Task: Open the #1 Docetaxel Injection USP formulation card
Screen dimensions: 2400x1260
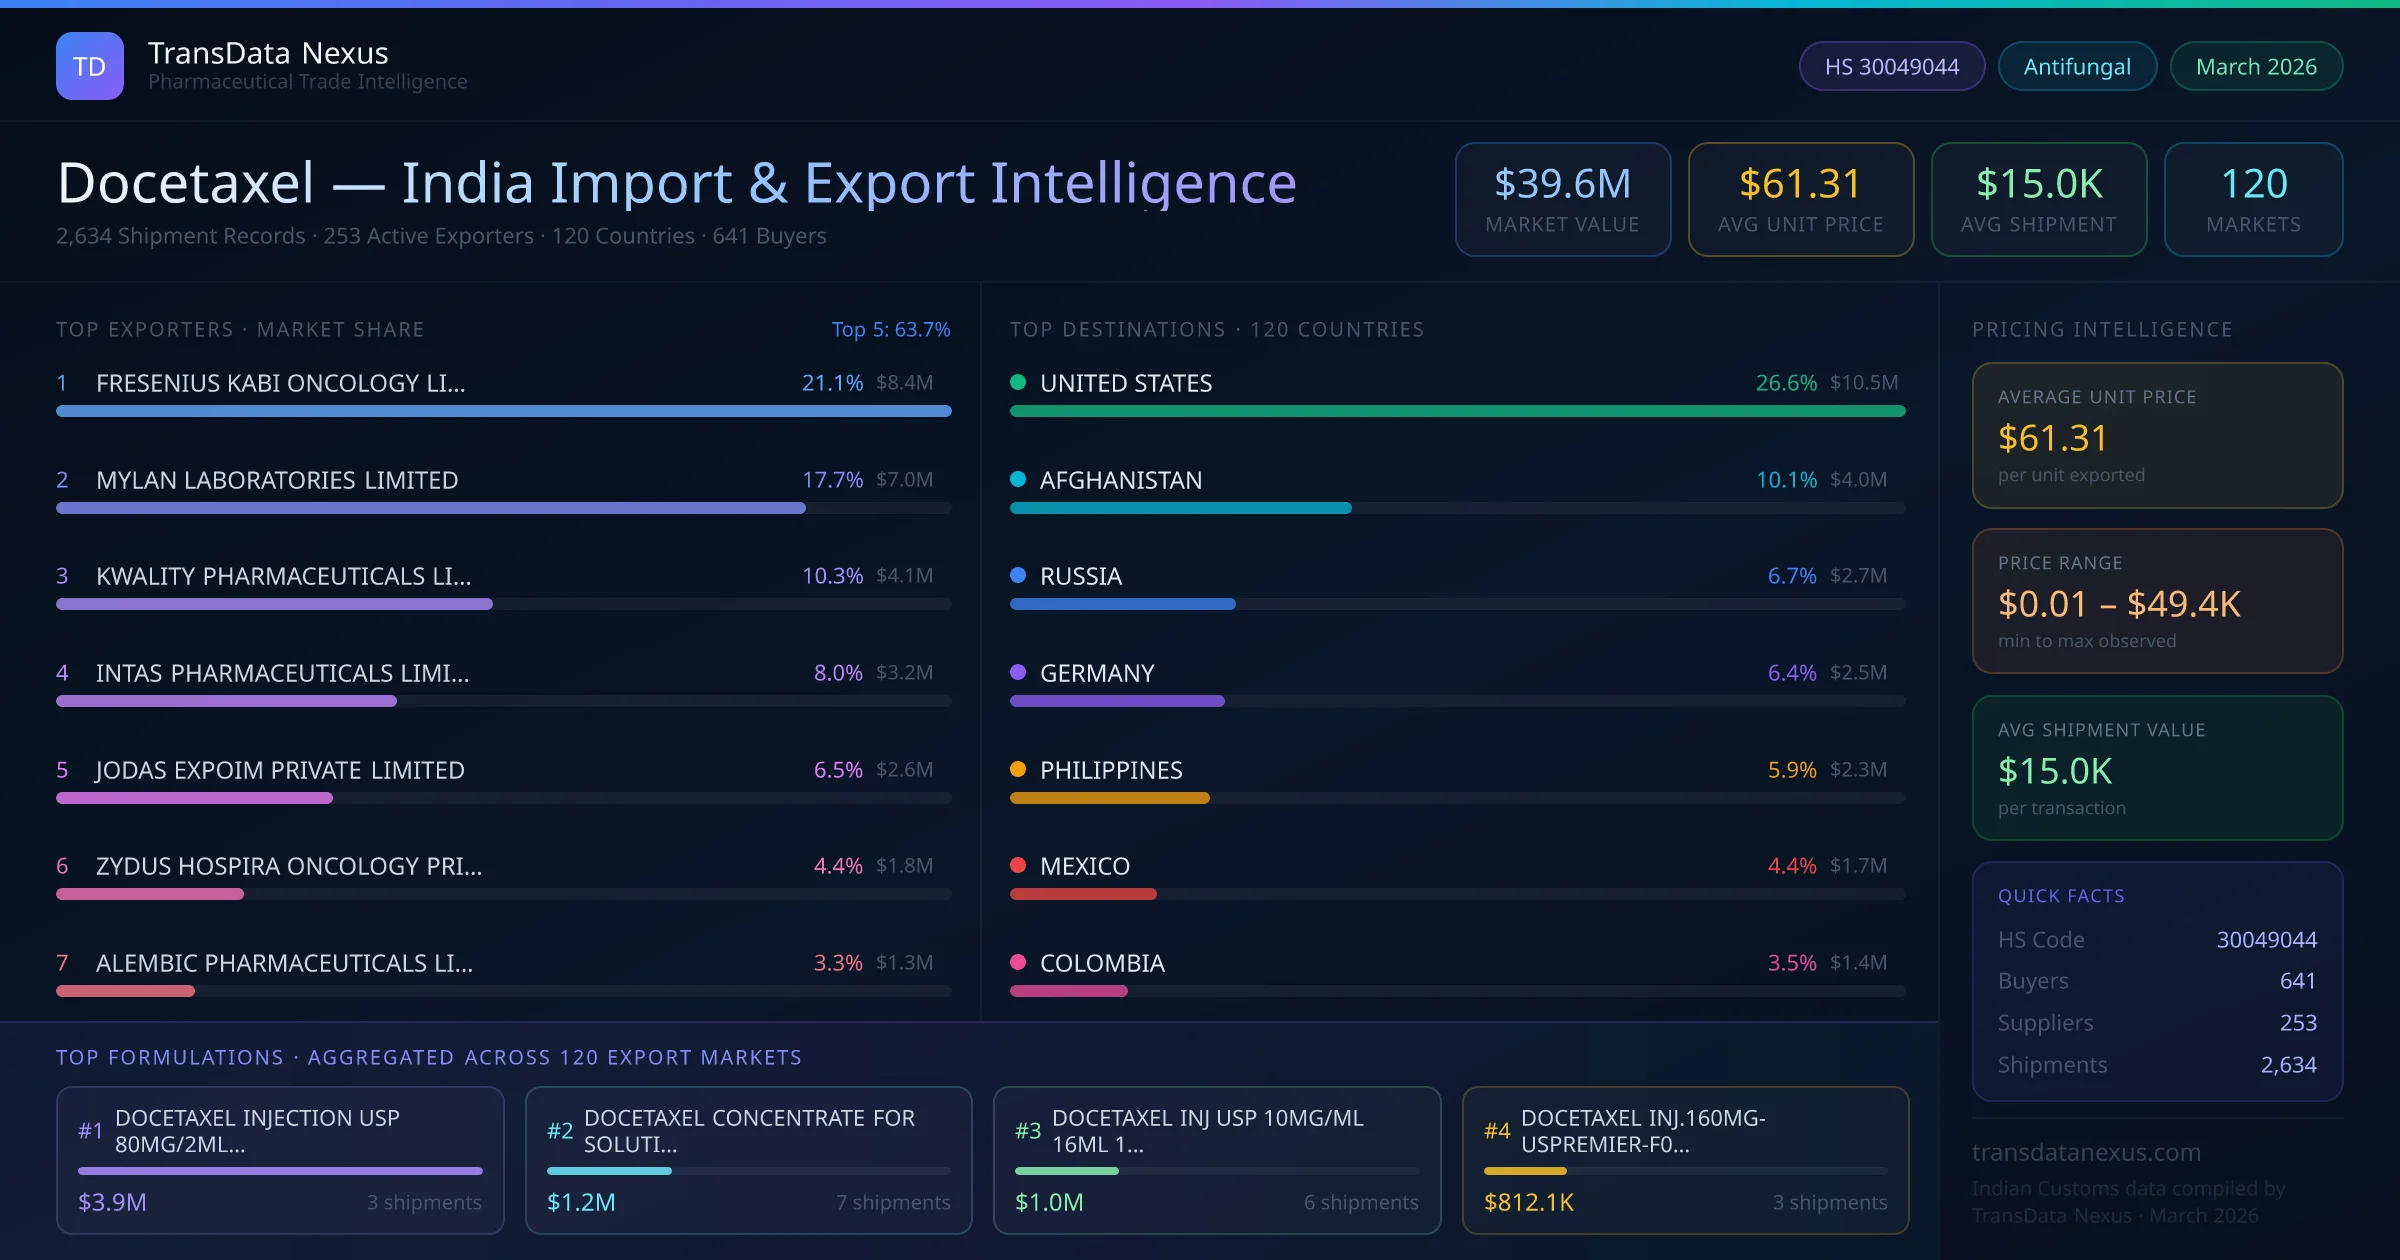Action: click(280, 1159)
